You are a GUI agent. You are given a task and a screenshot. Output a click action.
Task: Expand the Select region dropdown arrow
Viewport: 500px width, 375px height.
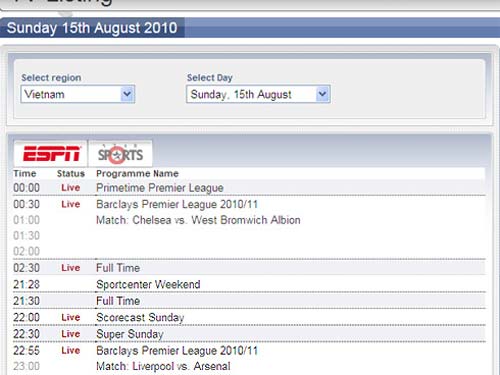pos(127,94)
